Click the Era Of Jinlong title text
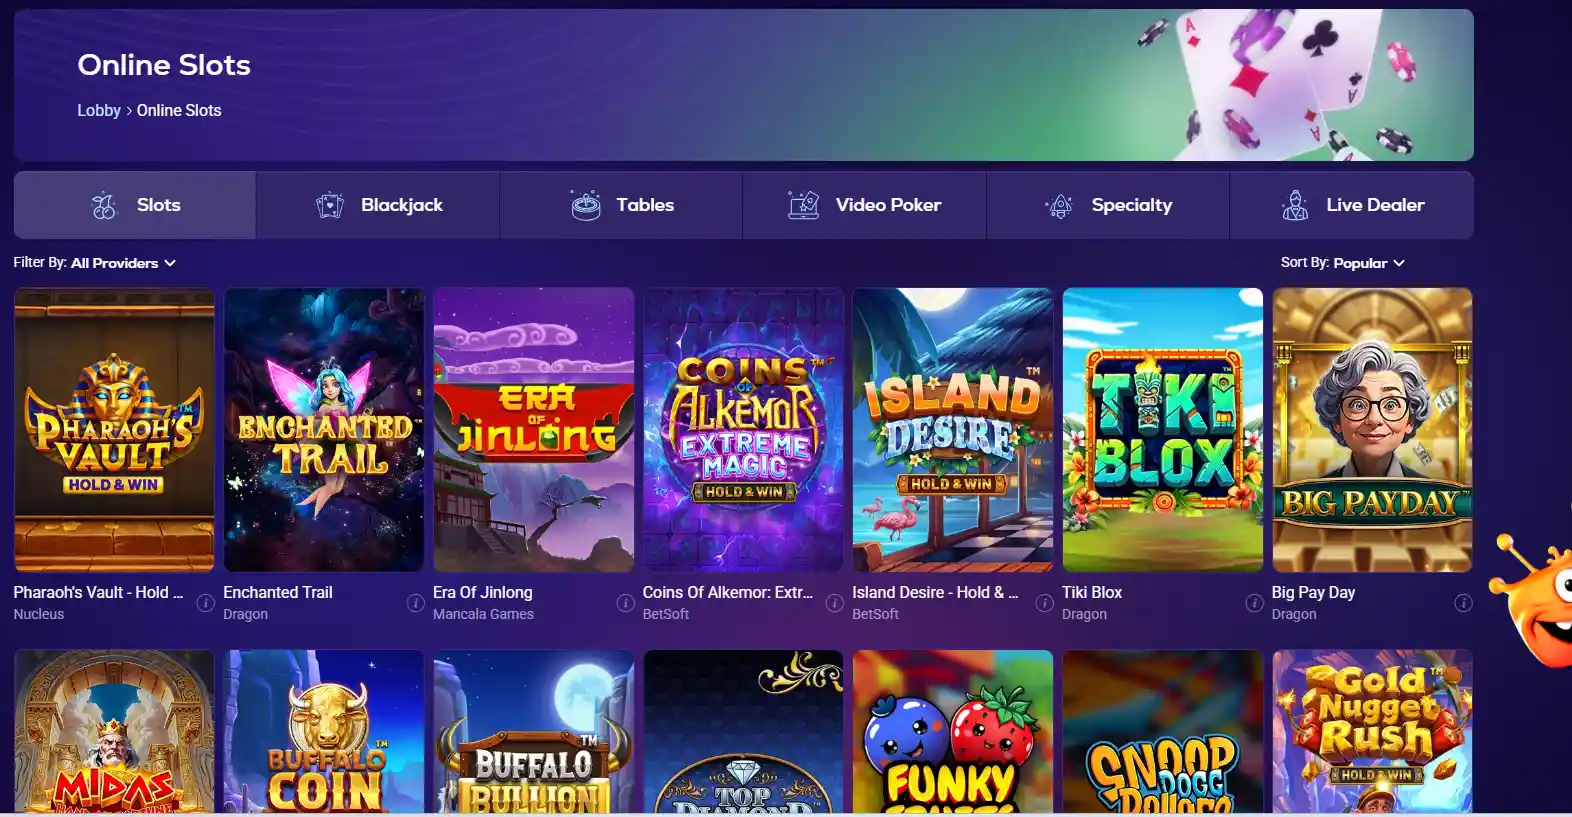The width and height of the screenshot is (1572, 817). click(x=483, y=592)
